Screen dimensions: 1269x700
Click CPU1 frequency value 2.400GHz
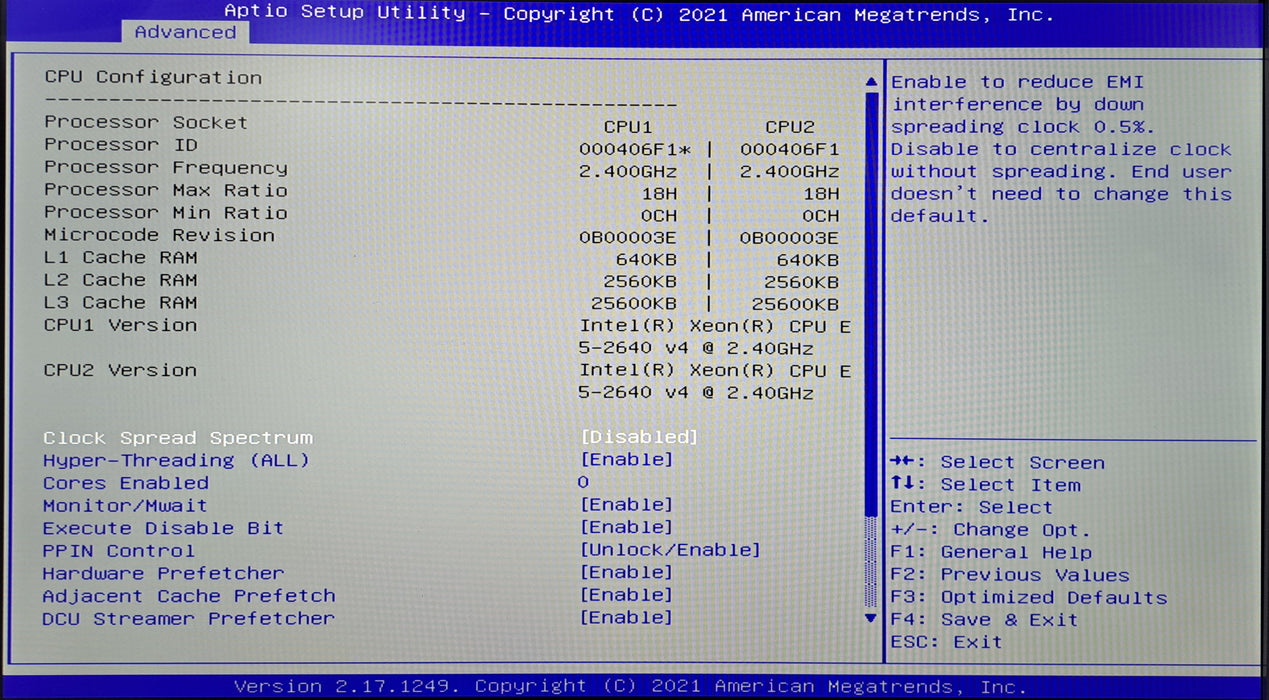point(628,172)
